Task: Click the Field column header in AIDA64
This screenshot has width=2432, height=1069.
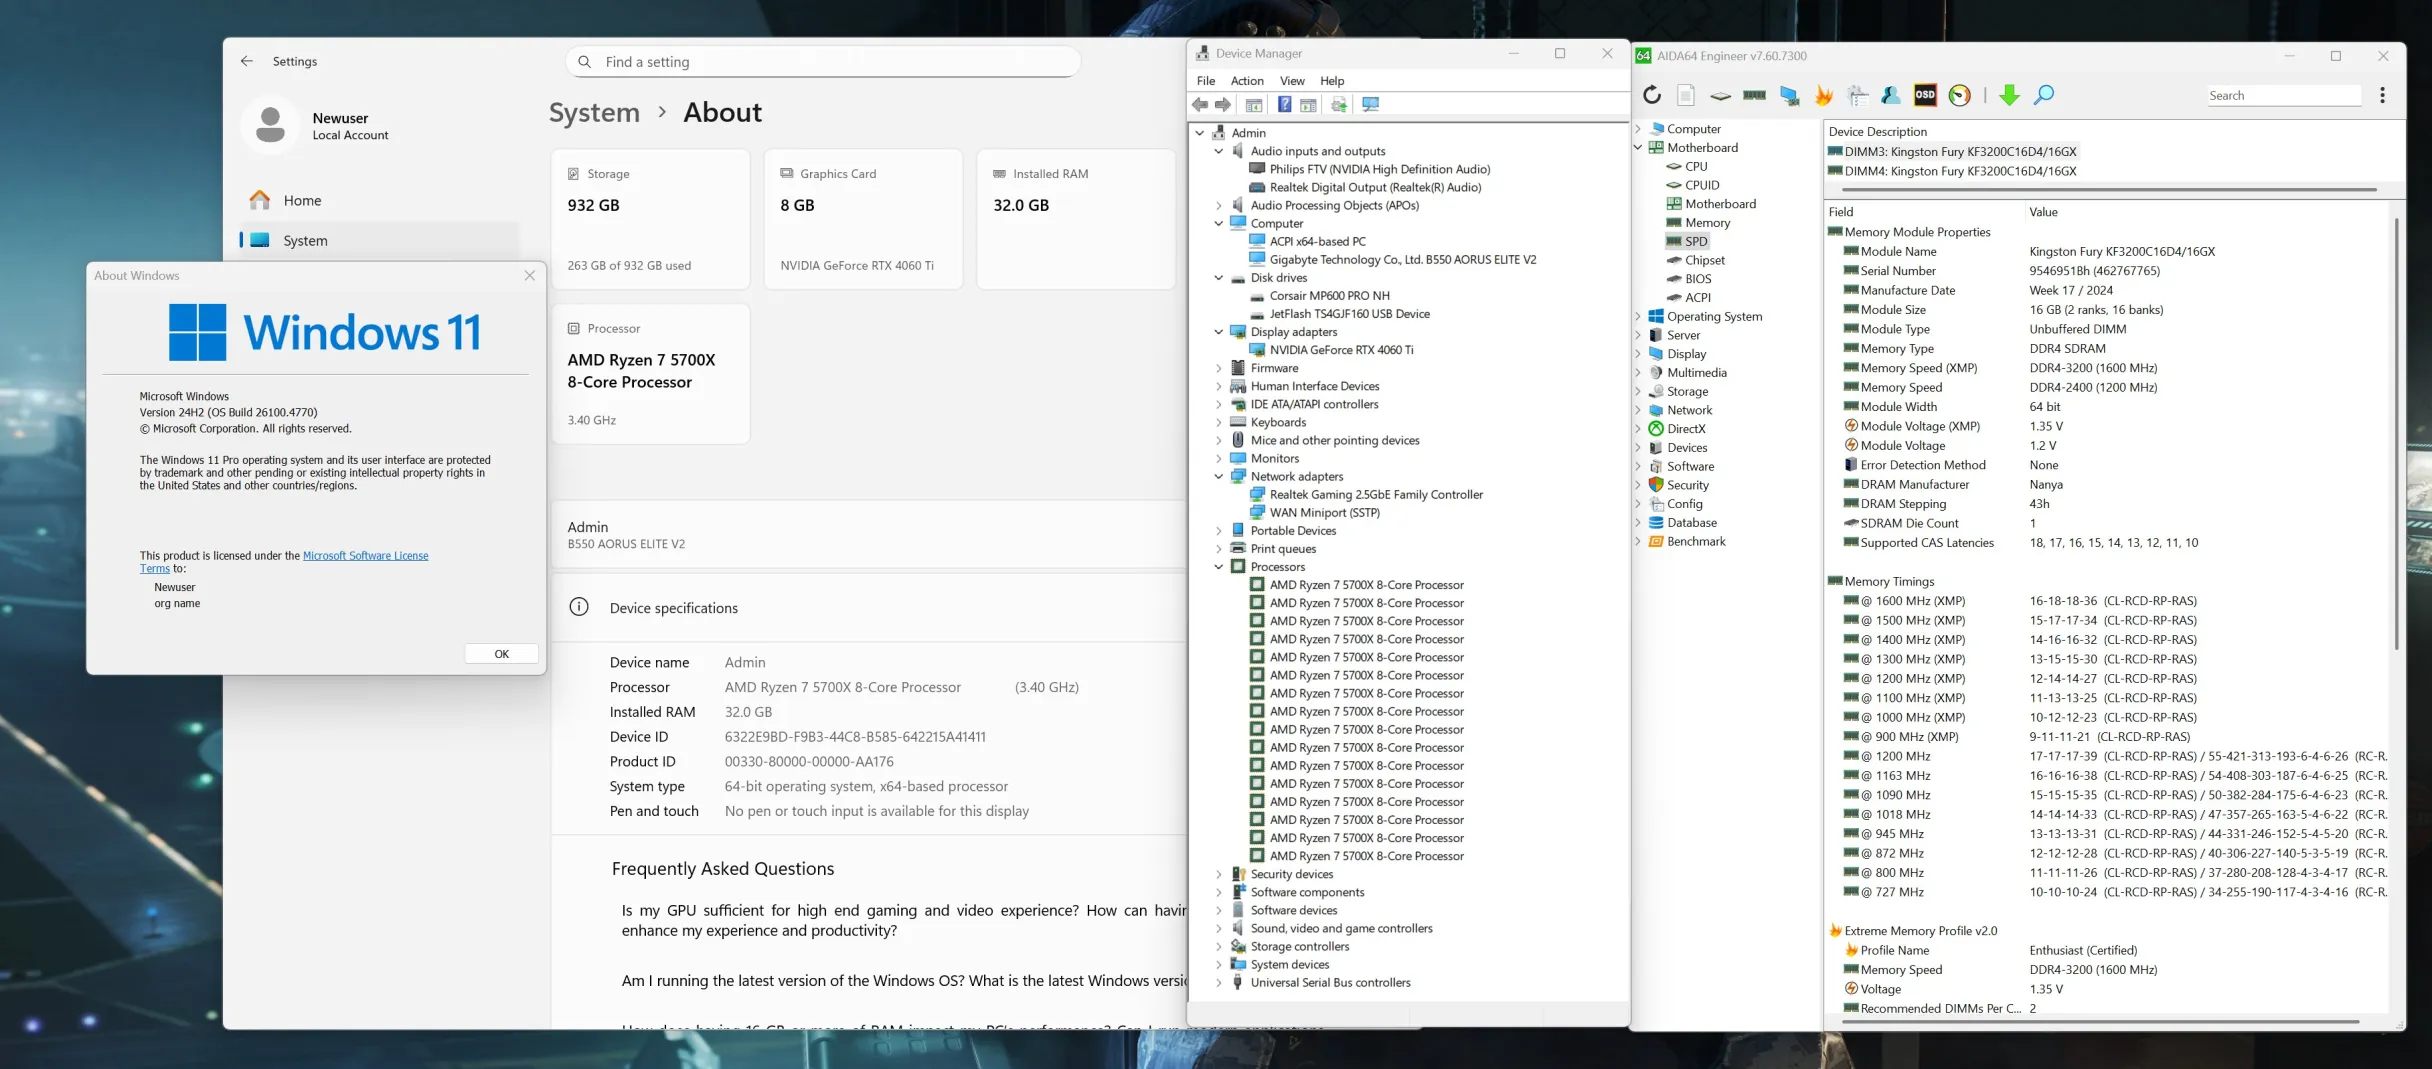Action: (x=1924, y=212)
